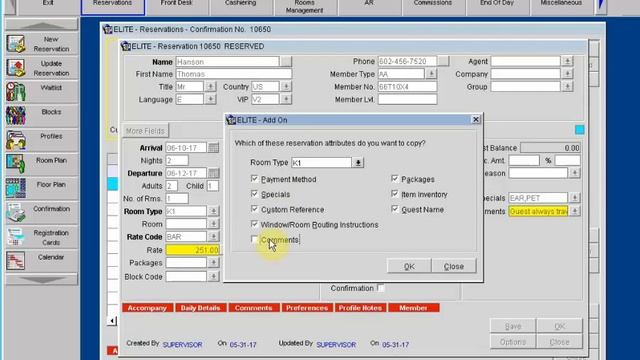Viewport: 640px width, 360px height.
Task: Open the Miscellaneous top menu
Action: pos(561,7)
